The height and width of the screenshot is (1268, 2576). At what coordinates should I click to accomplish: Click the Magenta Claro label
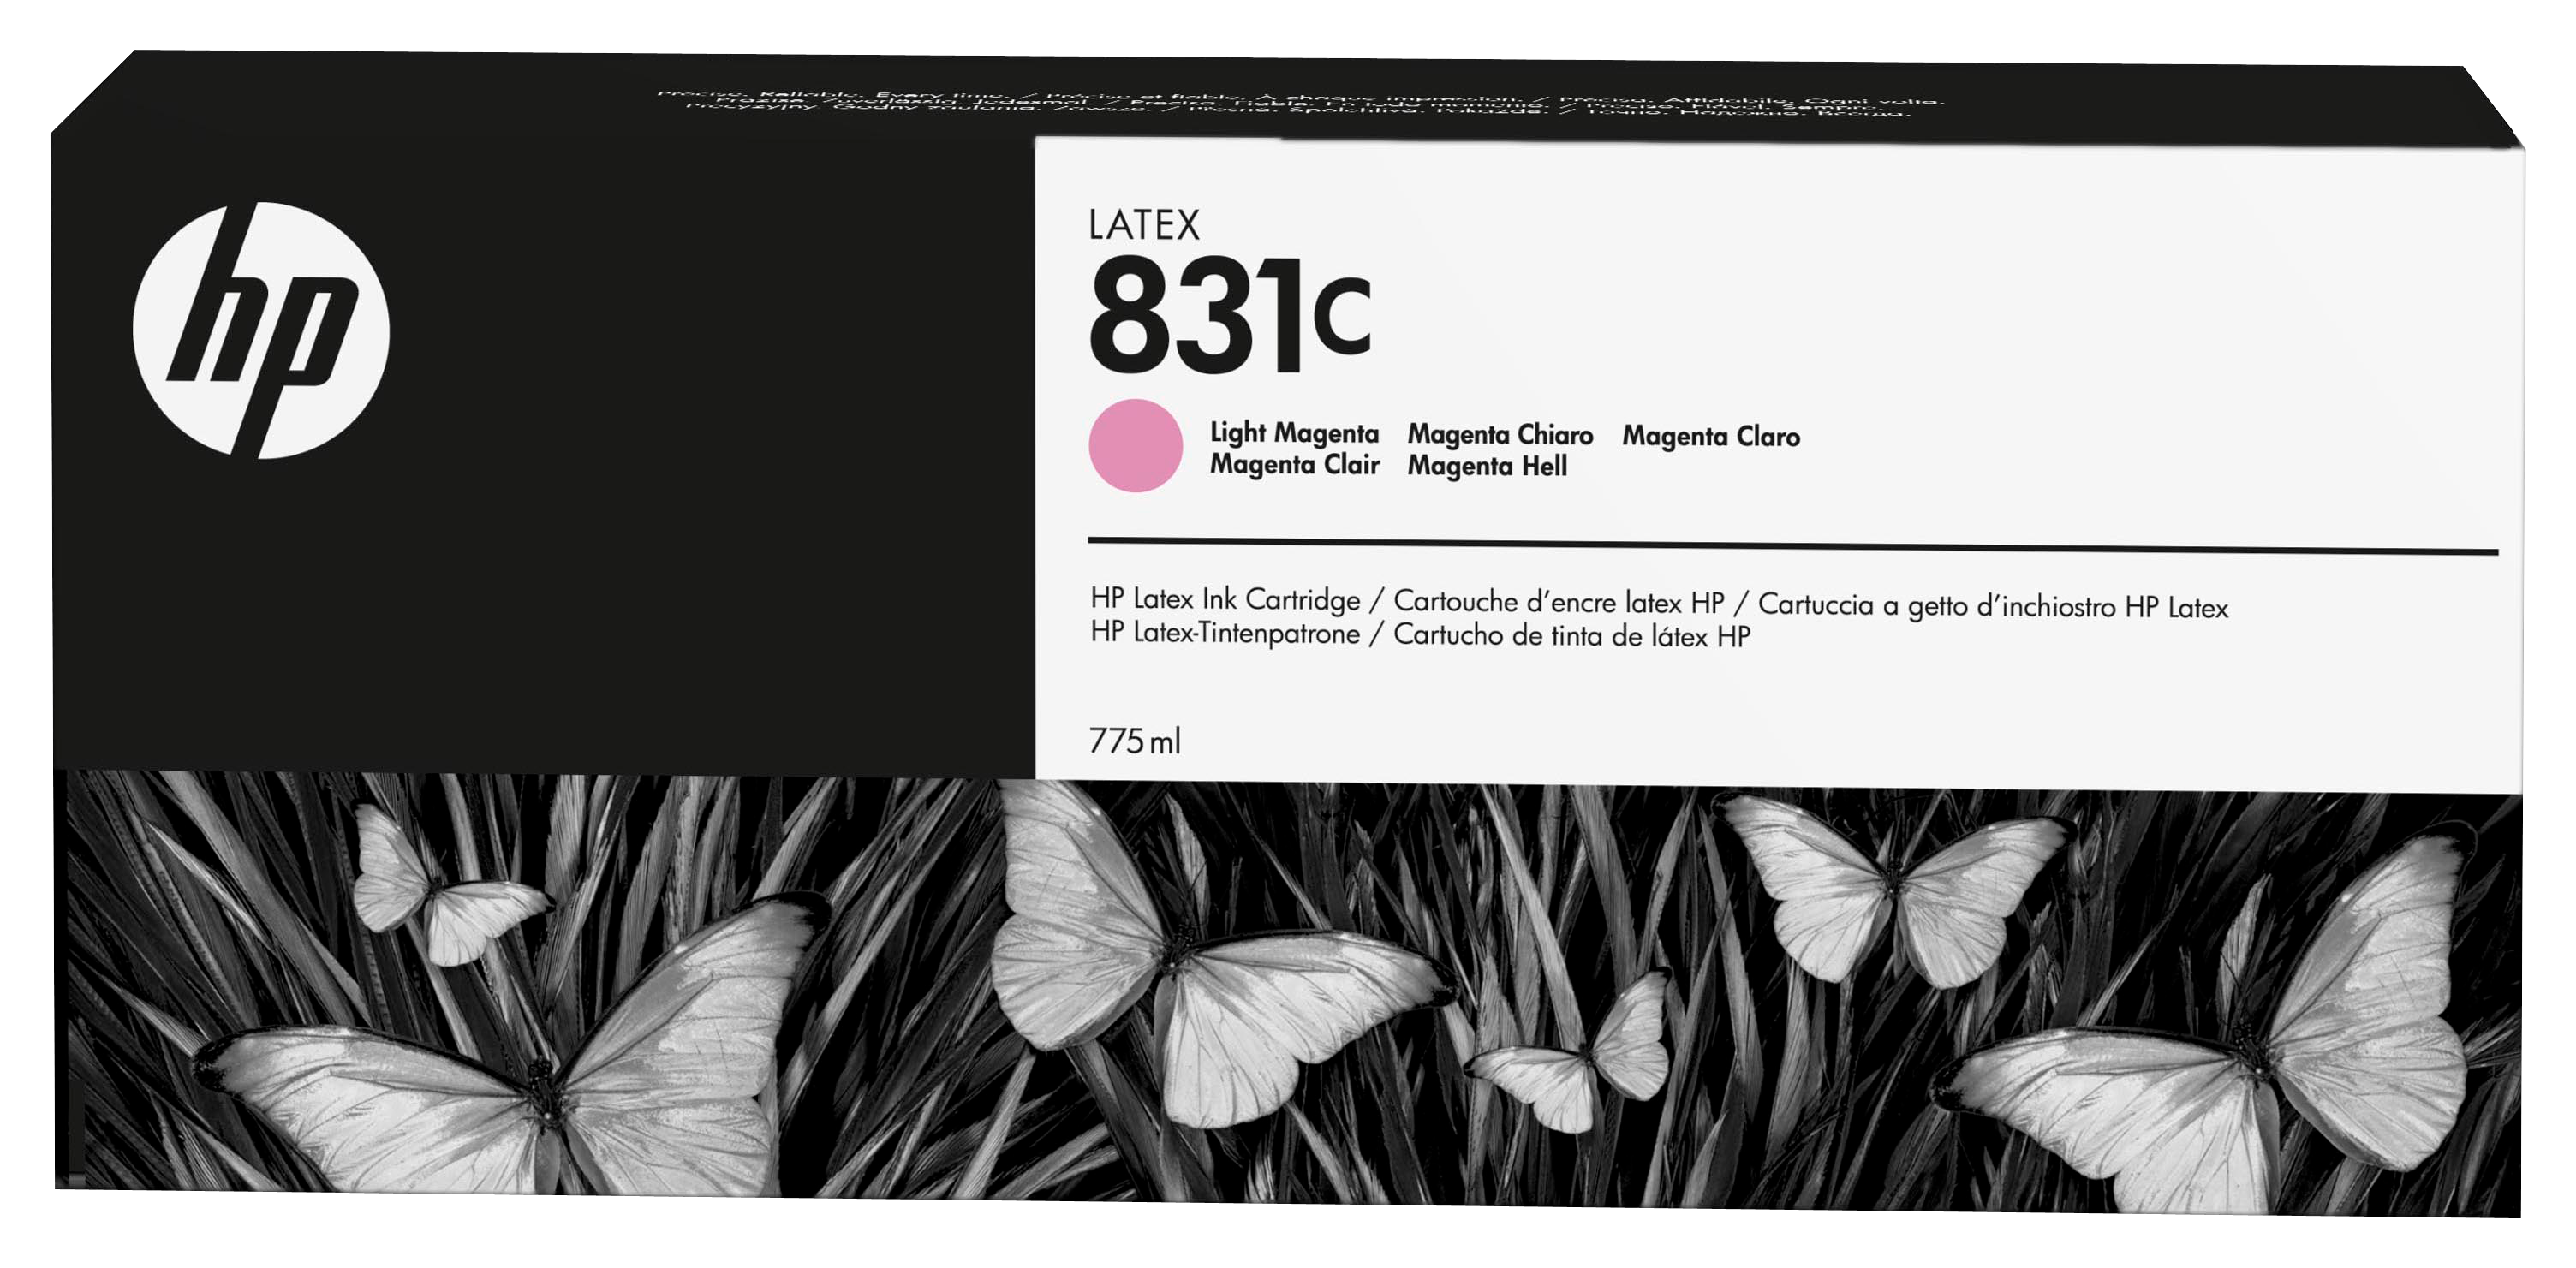tap(1710, 436)
